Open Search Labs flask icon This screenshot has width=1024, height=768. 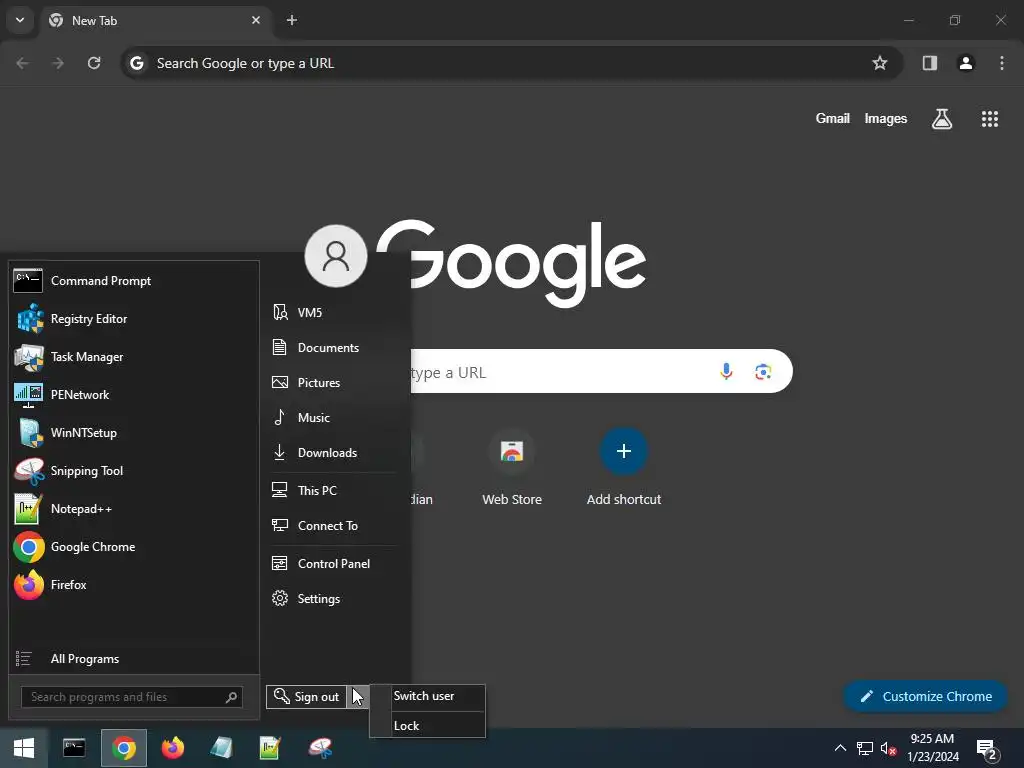(942, 118)
